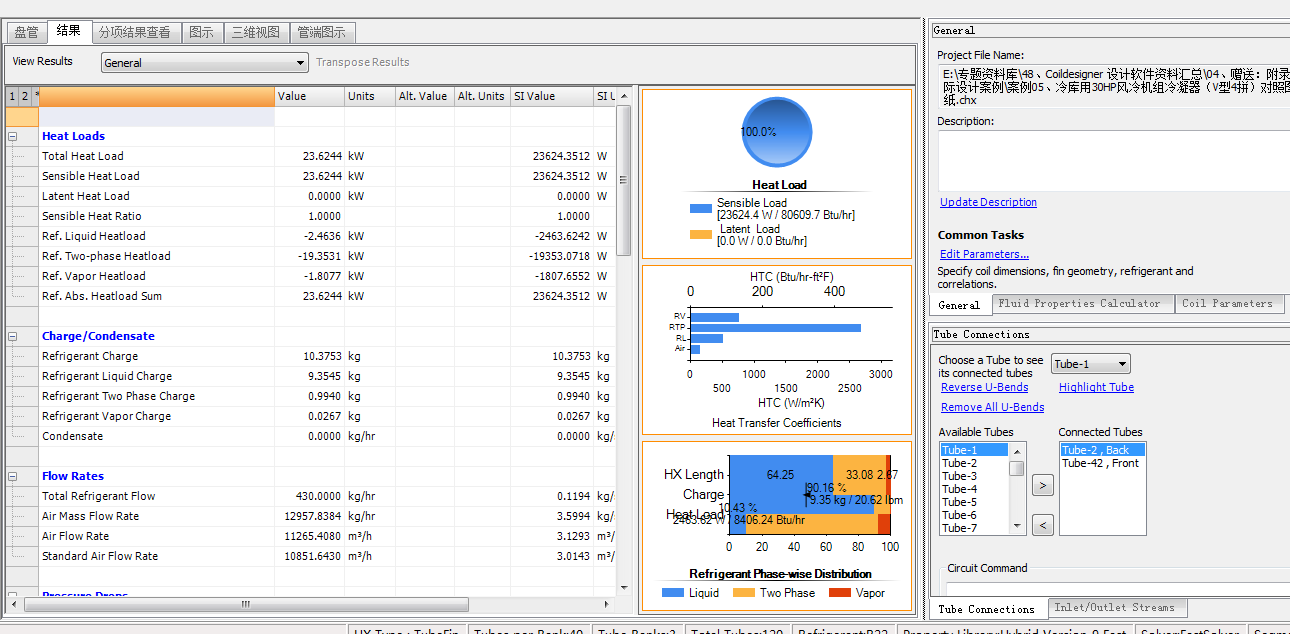Click outline level 2 button
The image size is (1290, 634).
[x=24, y=96]
